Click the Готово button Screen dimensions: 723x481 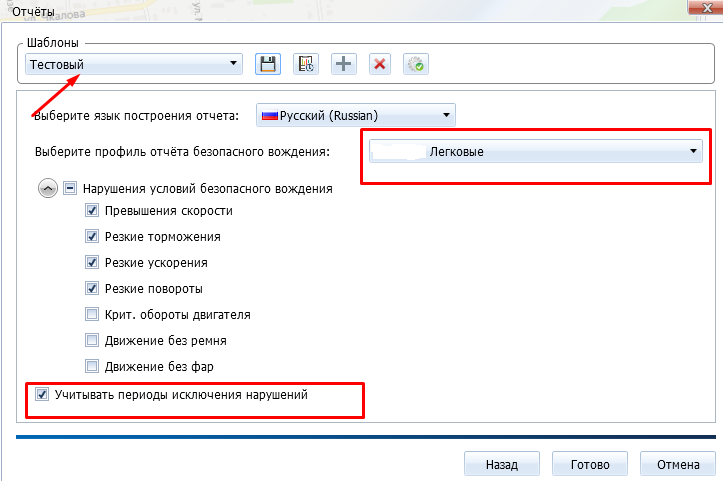pyautogui.click(x=589, y=465)
